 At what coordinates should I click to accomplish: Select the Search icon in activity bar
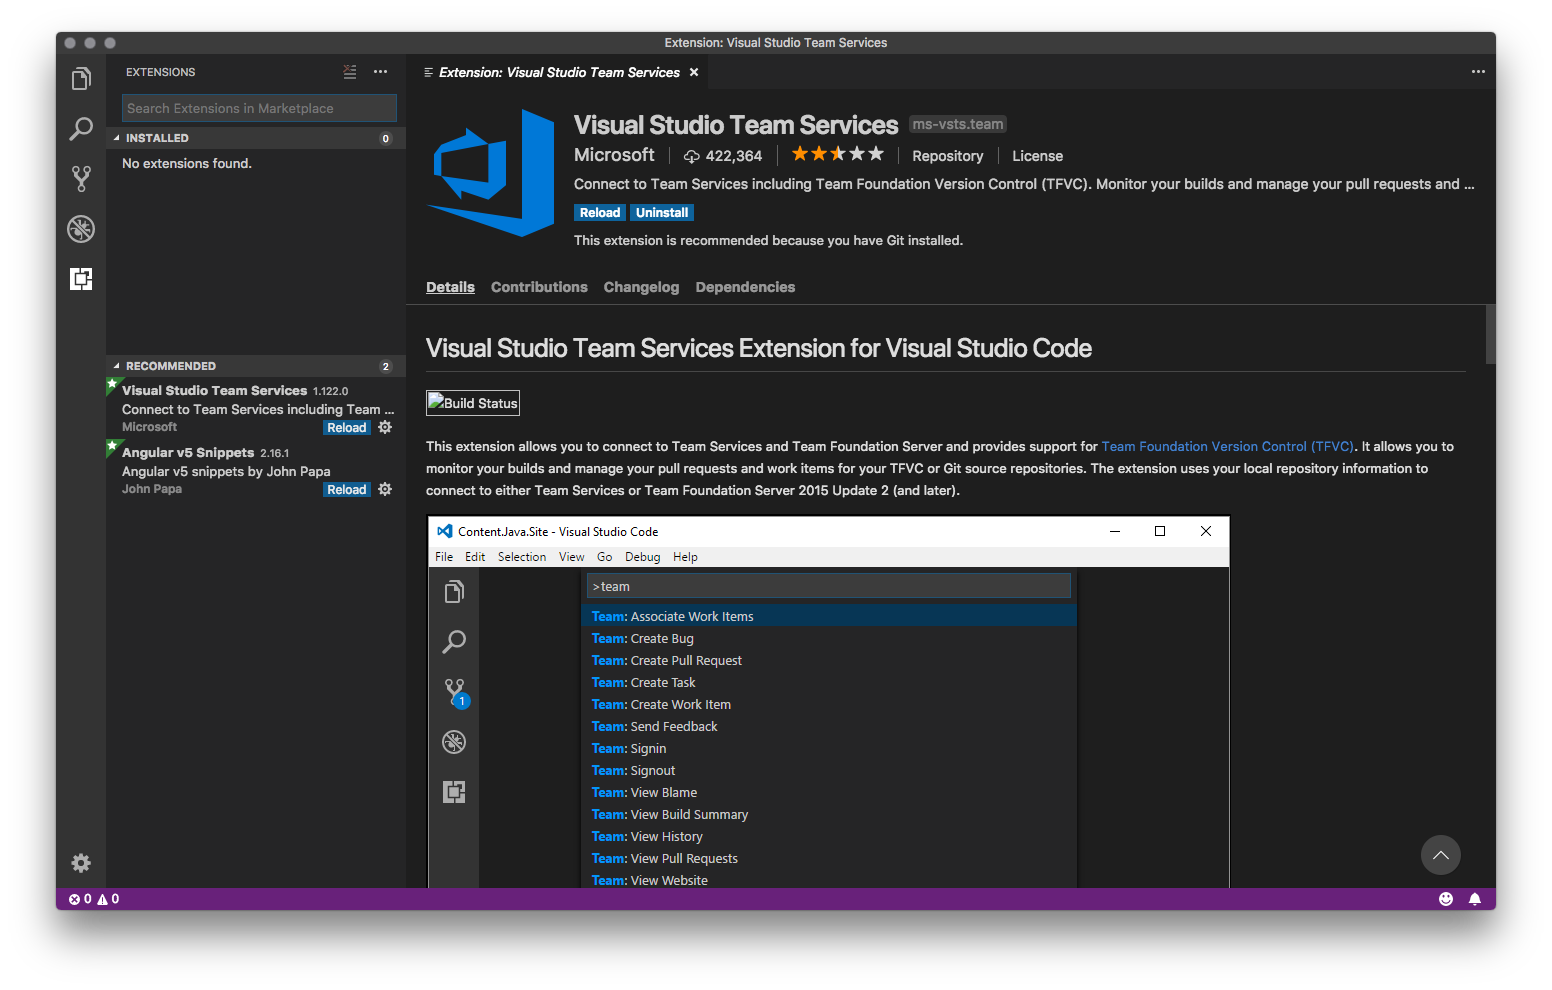click(81, 129)
